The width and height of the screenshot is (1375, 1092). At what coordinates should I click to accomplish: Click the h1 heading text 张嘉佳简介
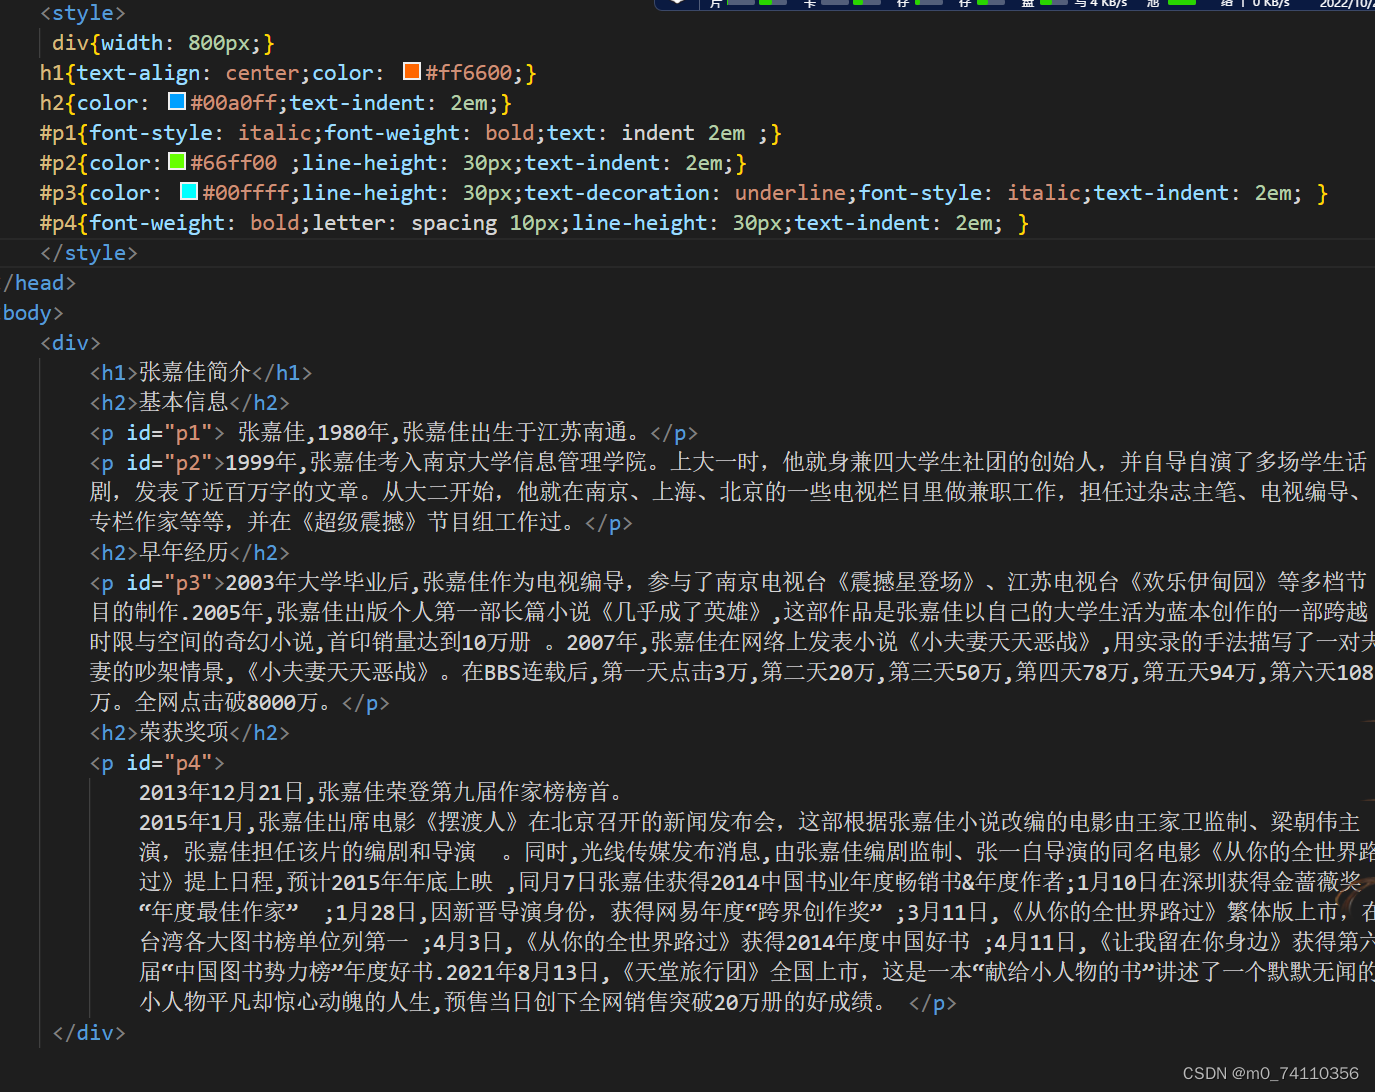pyautogui.click(x=195, y=372)
